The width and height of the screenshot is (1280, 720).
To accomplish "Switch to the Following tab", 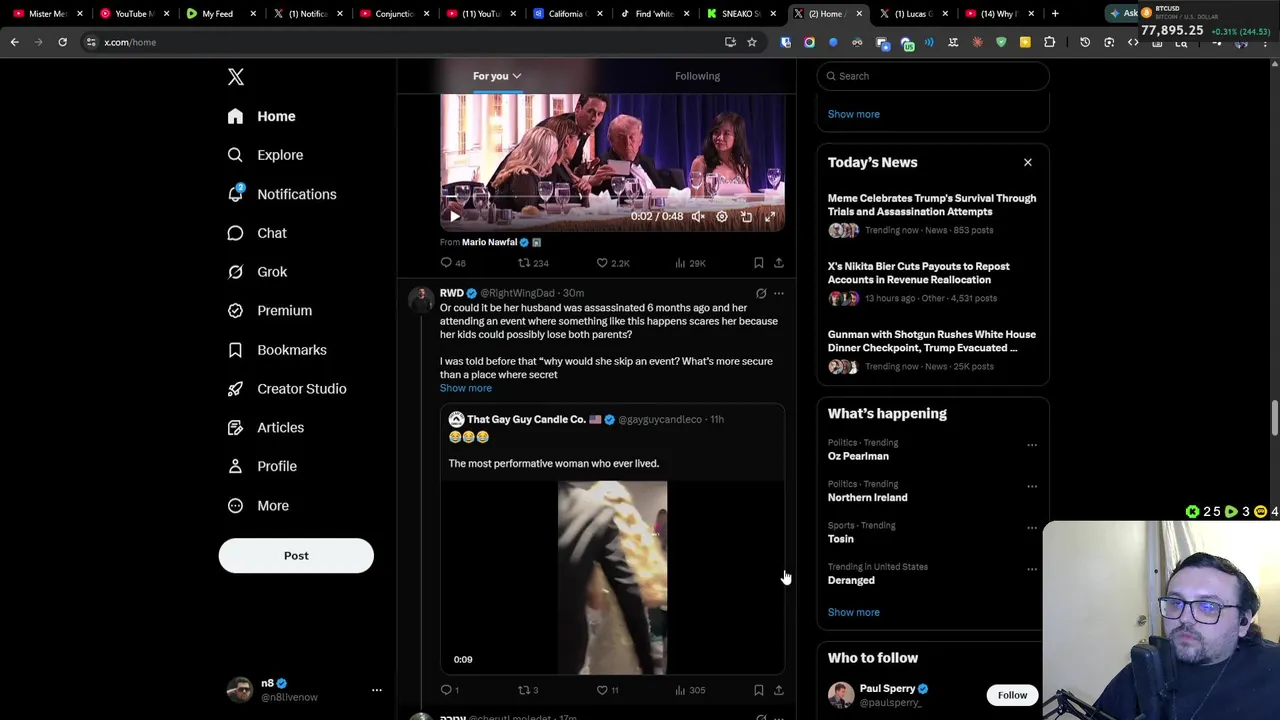I will [x=697, y=76].
